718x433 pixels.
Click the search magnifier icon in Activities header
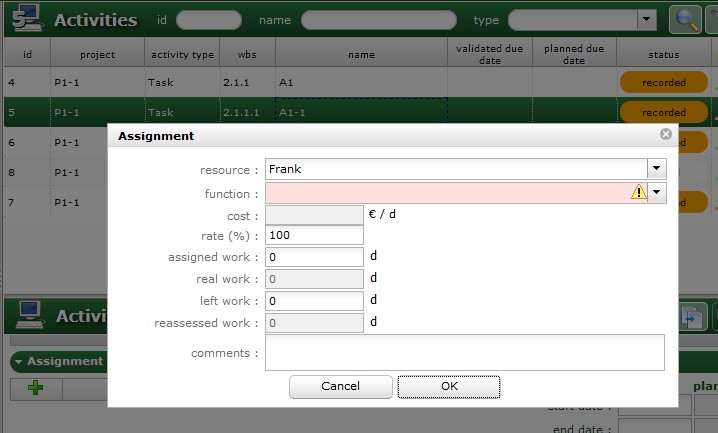(x=685, y=20)
